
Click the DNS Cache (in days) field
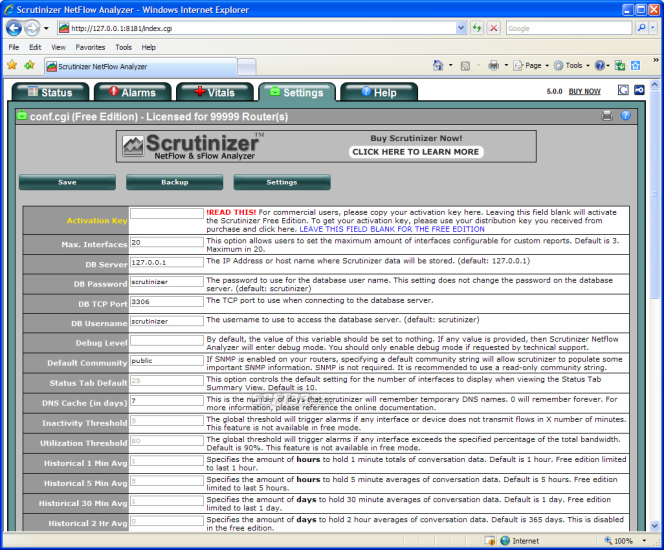(x=167, y=401)
